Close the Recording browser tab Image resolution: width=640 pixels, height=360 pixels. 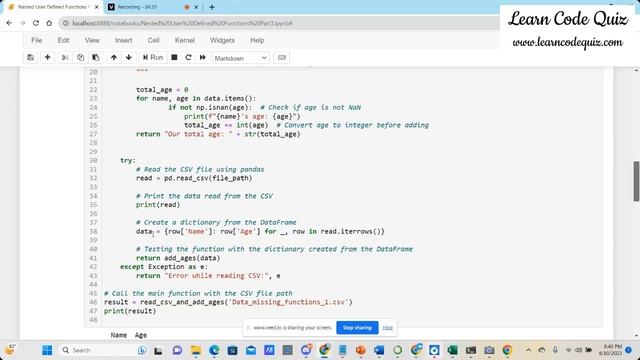pos(196,7)
